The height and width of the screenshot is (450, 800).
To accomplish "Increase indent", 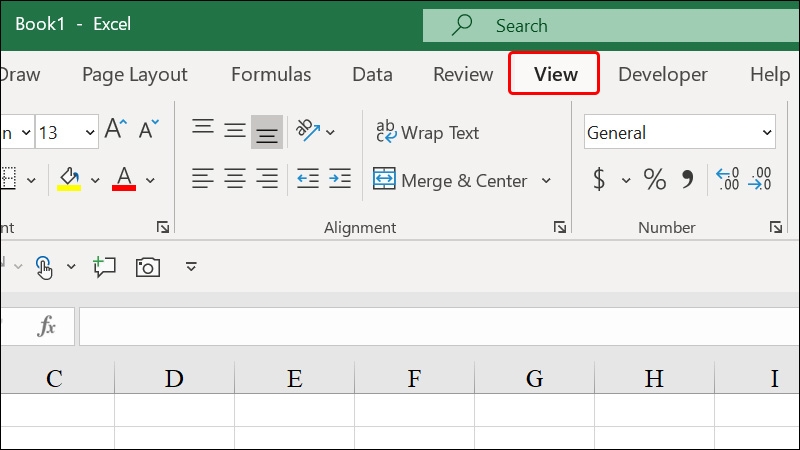I will pos(340,179).
